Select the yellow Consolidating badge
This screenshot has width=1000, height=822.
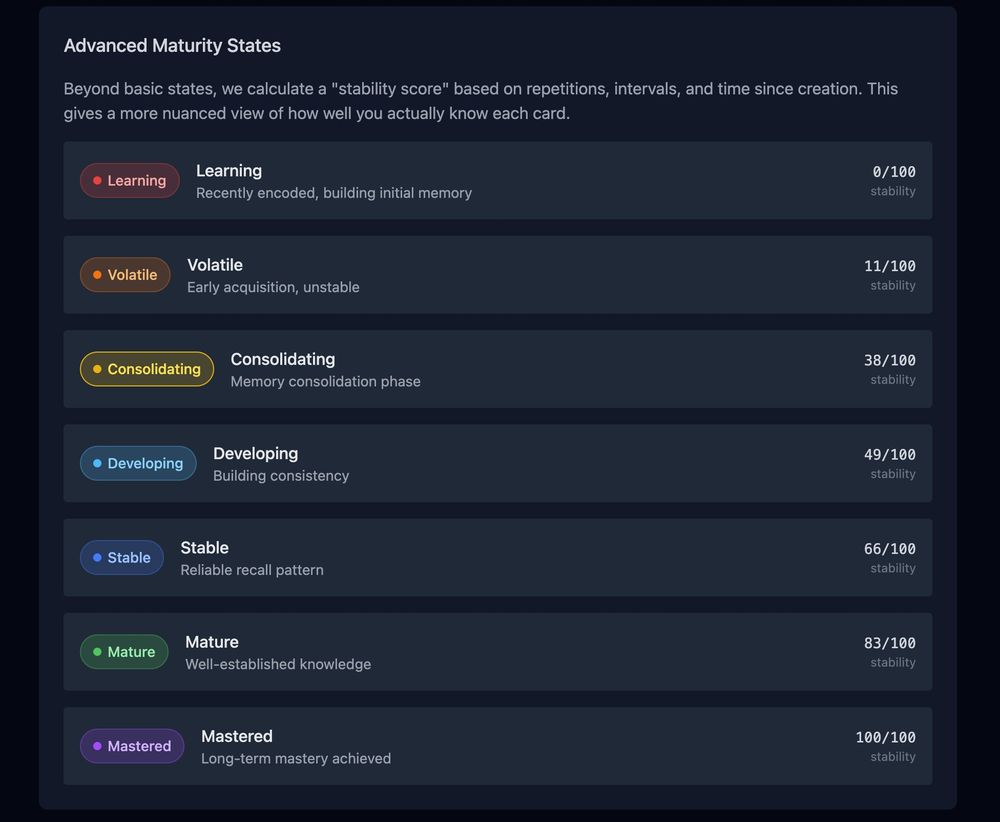point(147,369)
